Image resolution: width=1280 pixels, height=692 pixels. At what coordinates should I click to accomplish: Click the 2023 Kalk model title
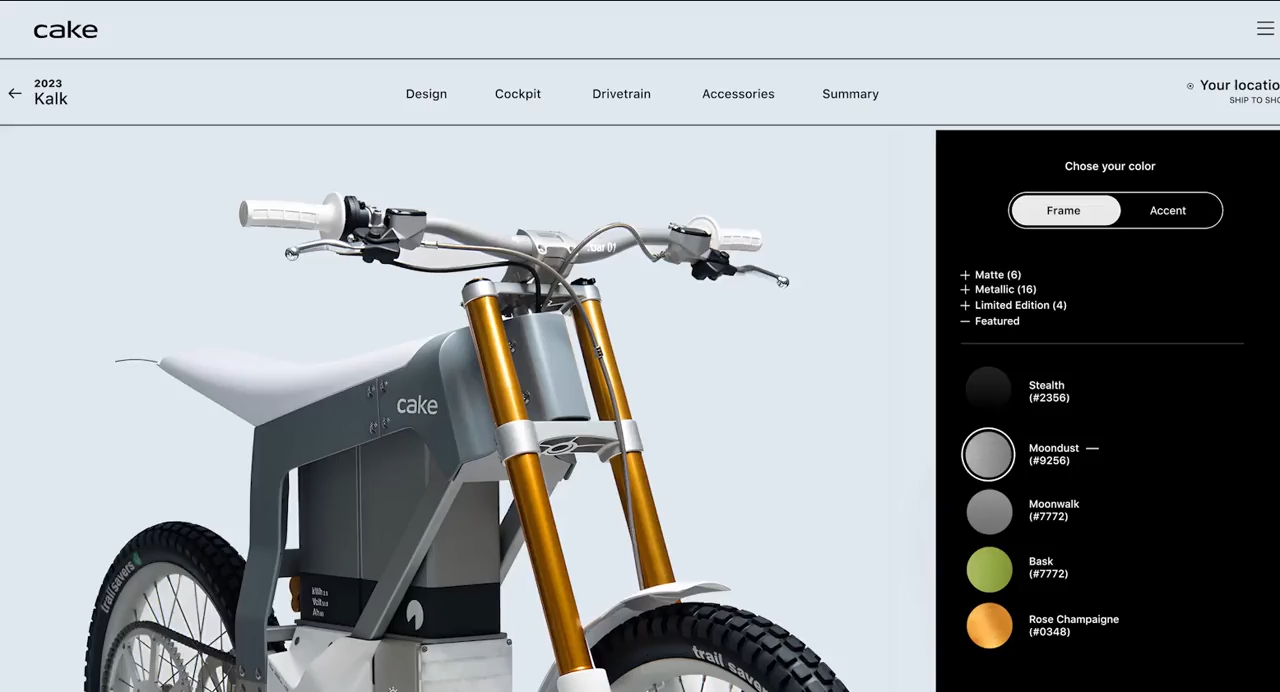(51, 93)
